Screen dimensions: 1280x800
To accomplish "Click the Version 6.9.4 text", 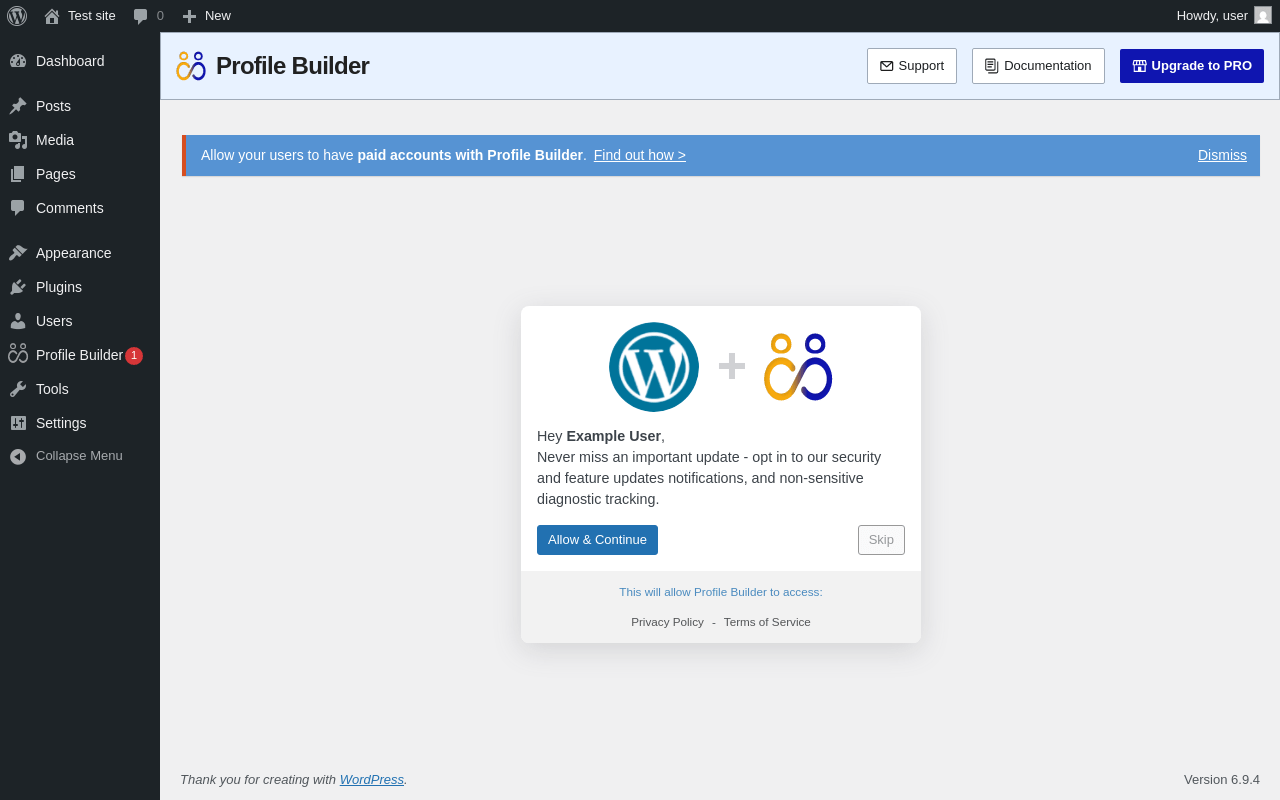I will [x=1222, y=779].
